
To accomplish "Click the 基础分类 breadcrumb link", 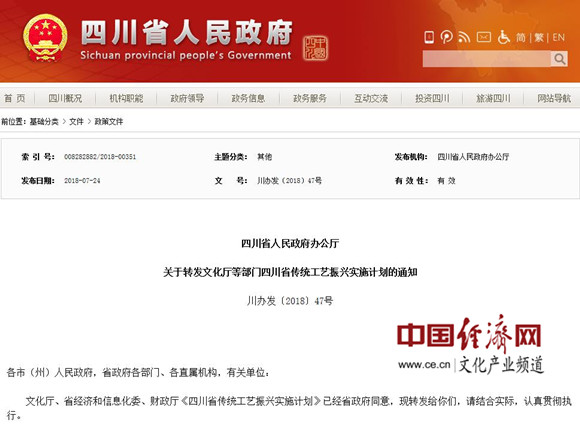I will coord(44,121).
